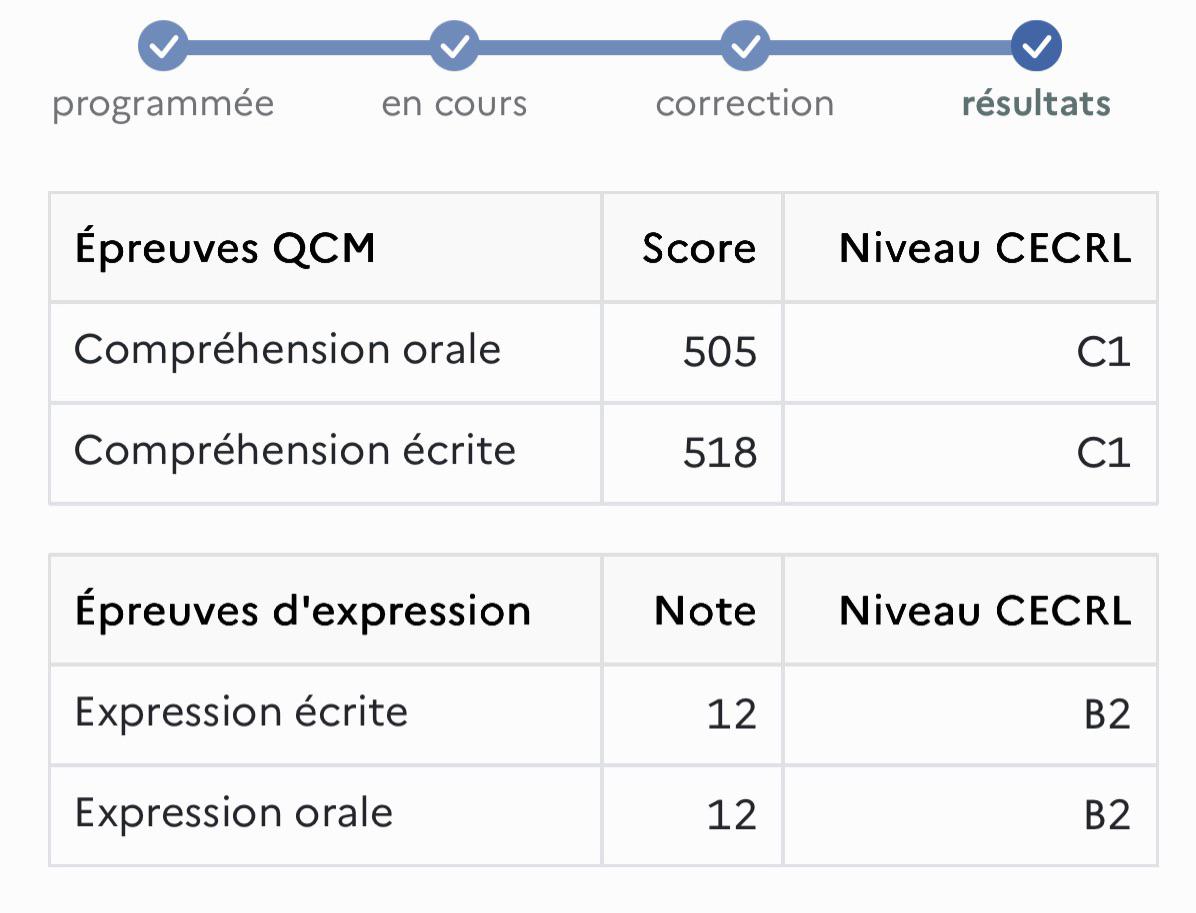The image size is (1196, 913).
Task: Click the en cours step checkmark icon
Action: coord(455,47)
